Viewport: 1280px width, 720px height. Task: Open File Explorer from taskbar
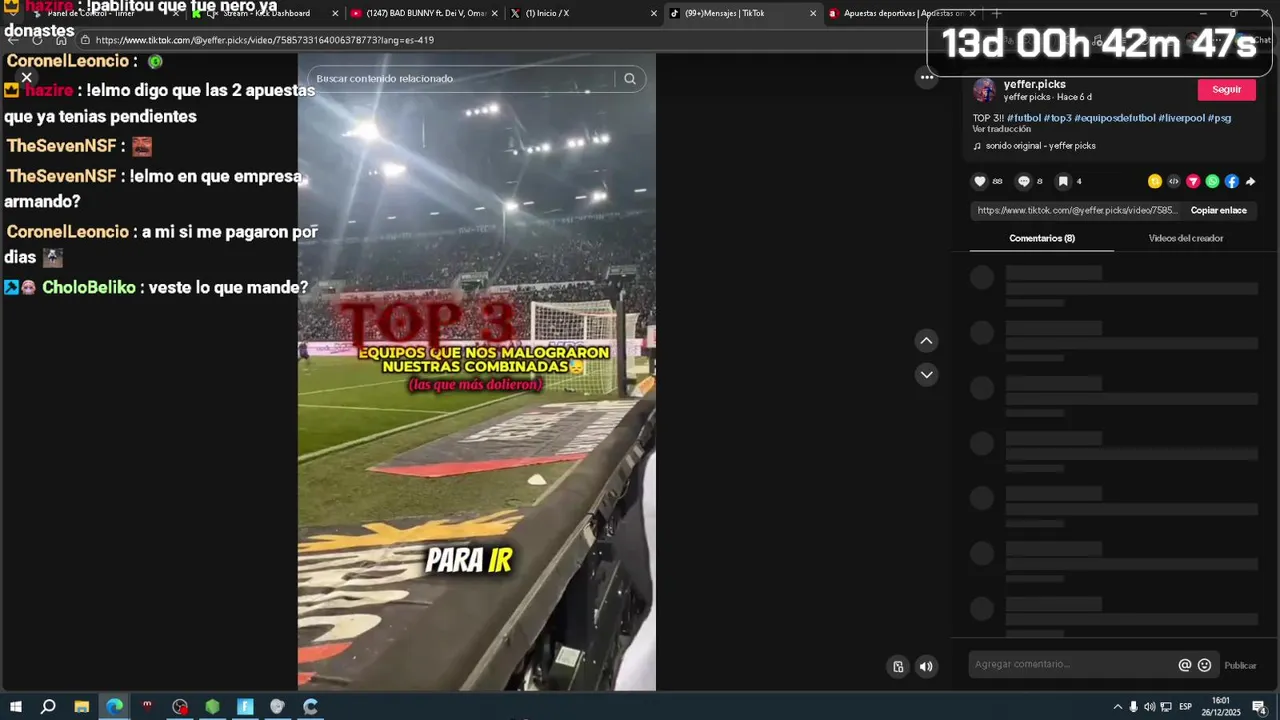click(82, 707)
